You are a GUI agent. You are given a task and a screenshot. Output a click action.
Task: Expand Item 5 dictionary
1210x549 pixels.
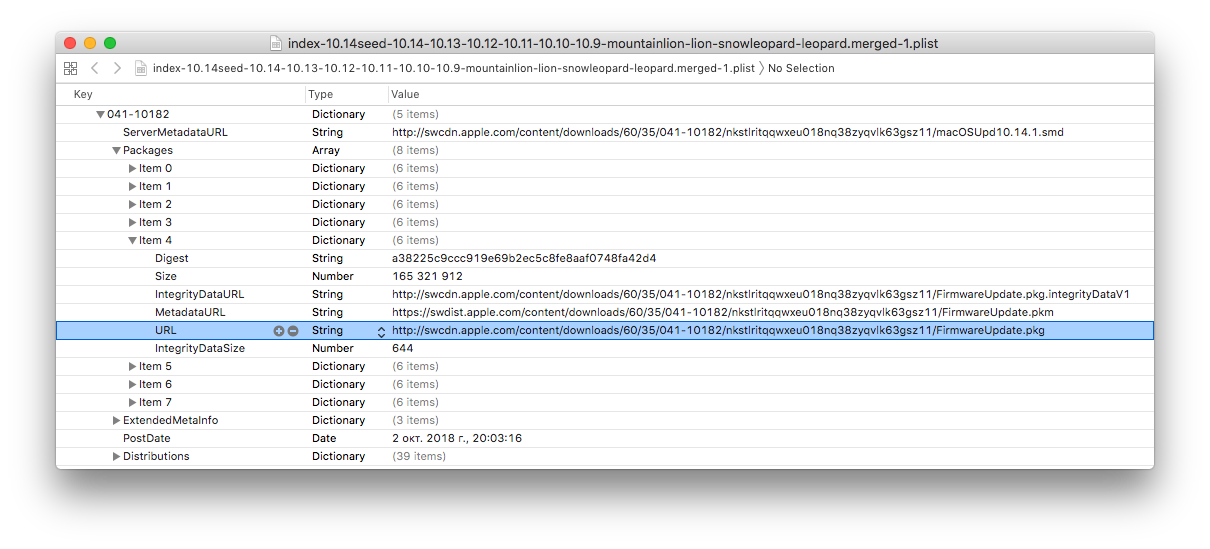[132, 367]
